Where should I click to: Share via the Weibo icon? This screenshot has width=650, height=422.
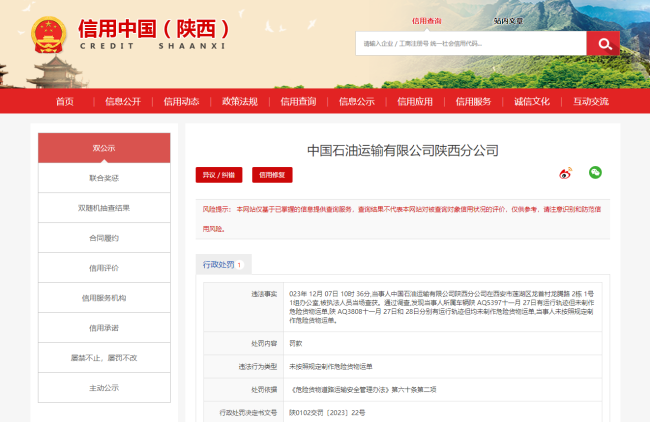tap(565, 173)
